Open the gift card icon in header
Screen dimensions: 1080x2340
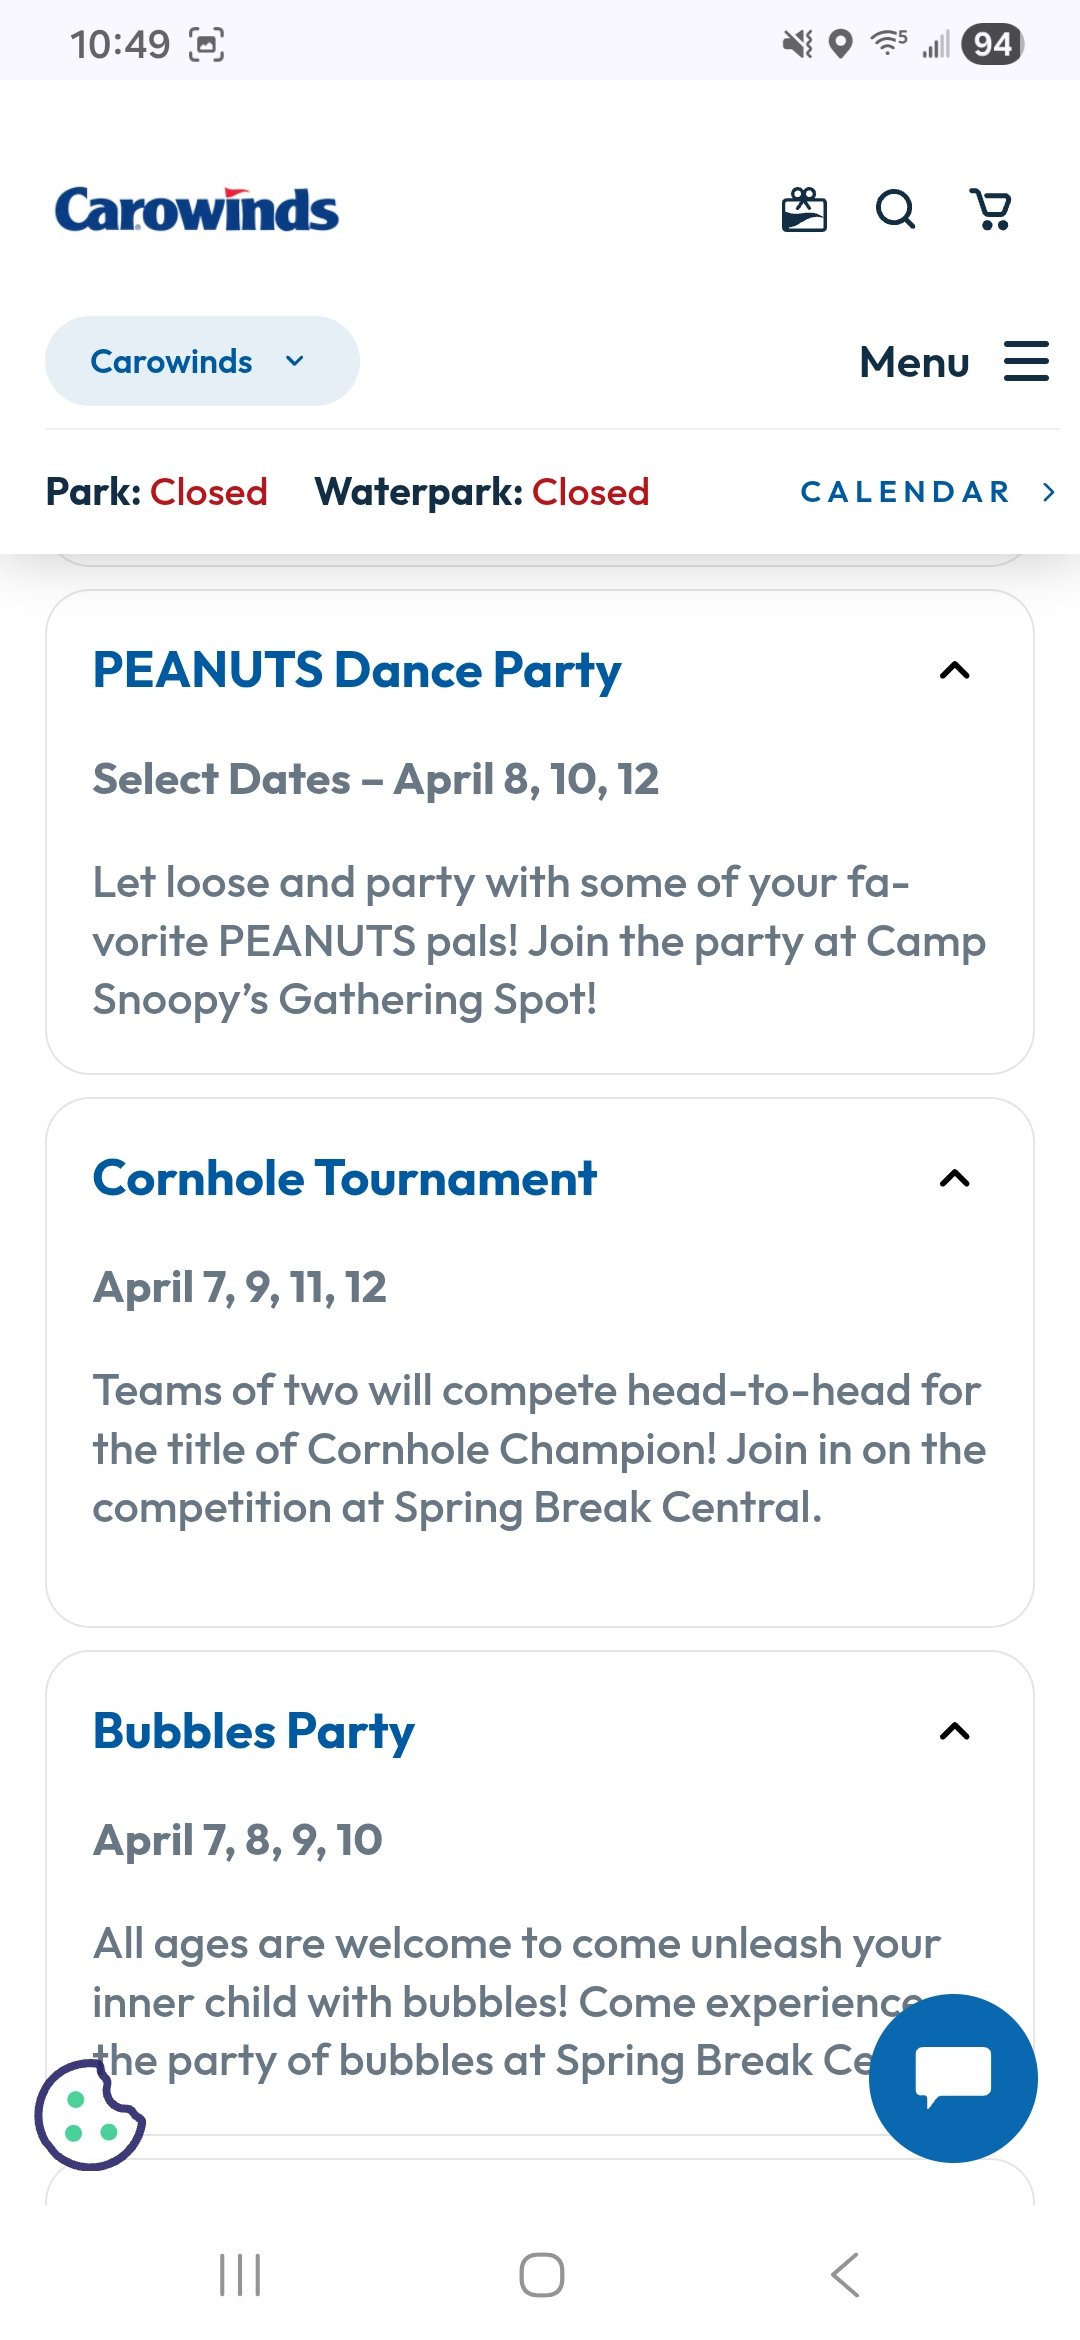(804, 210)
